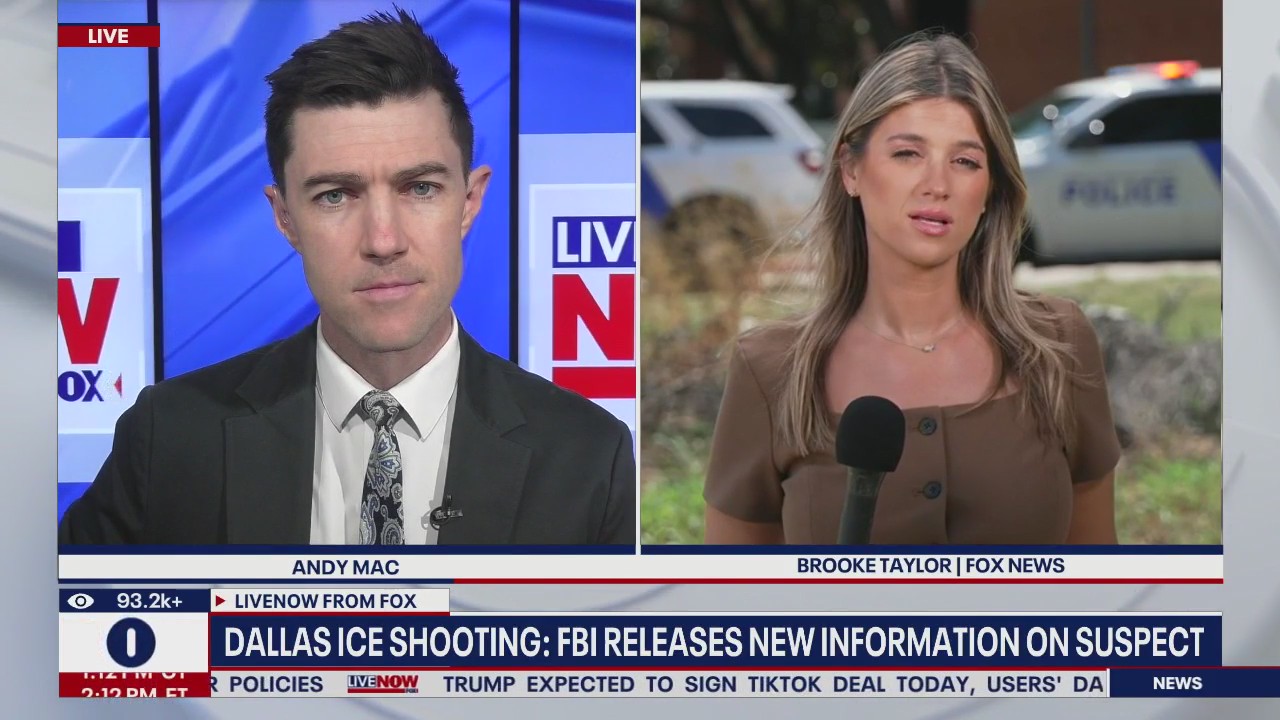Click the POLICIES text in the ticker
This screenshot has height=720, width=1280.
275,684
